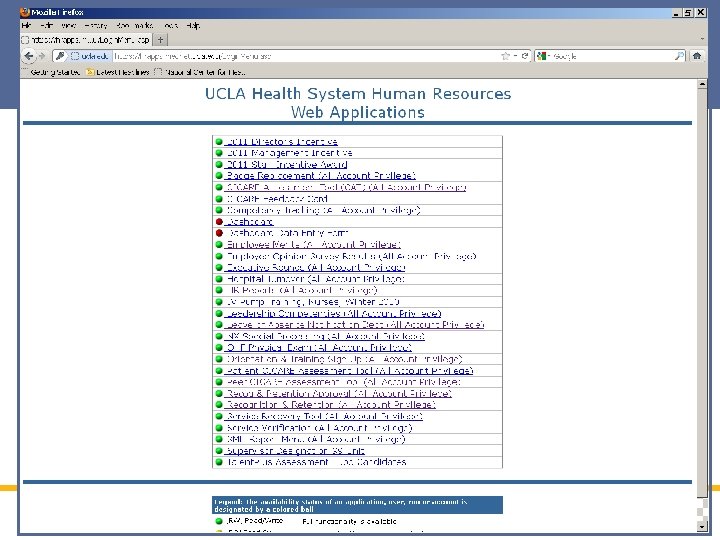This screenshot has width=720, height=540.
Task: Open the Supervisor Designation link
Action: tap(295, 450)
